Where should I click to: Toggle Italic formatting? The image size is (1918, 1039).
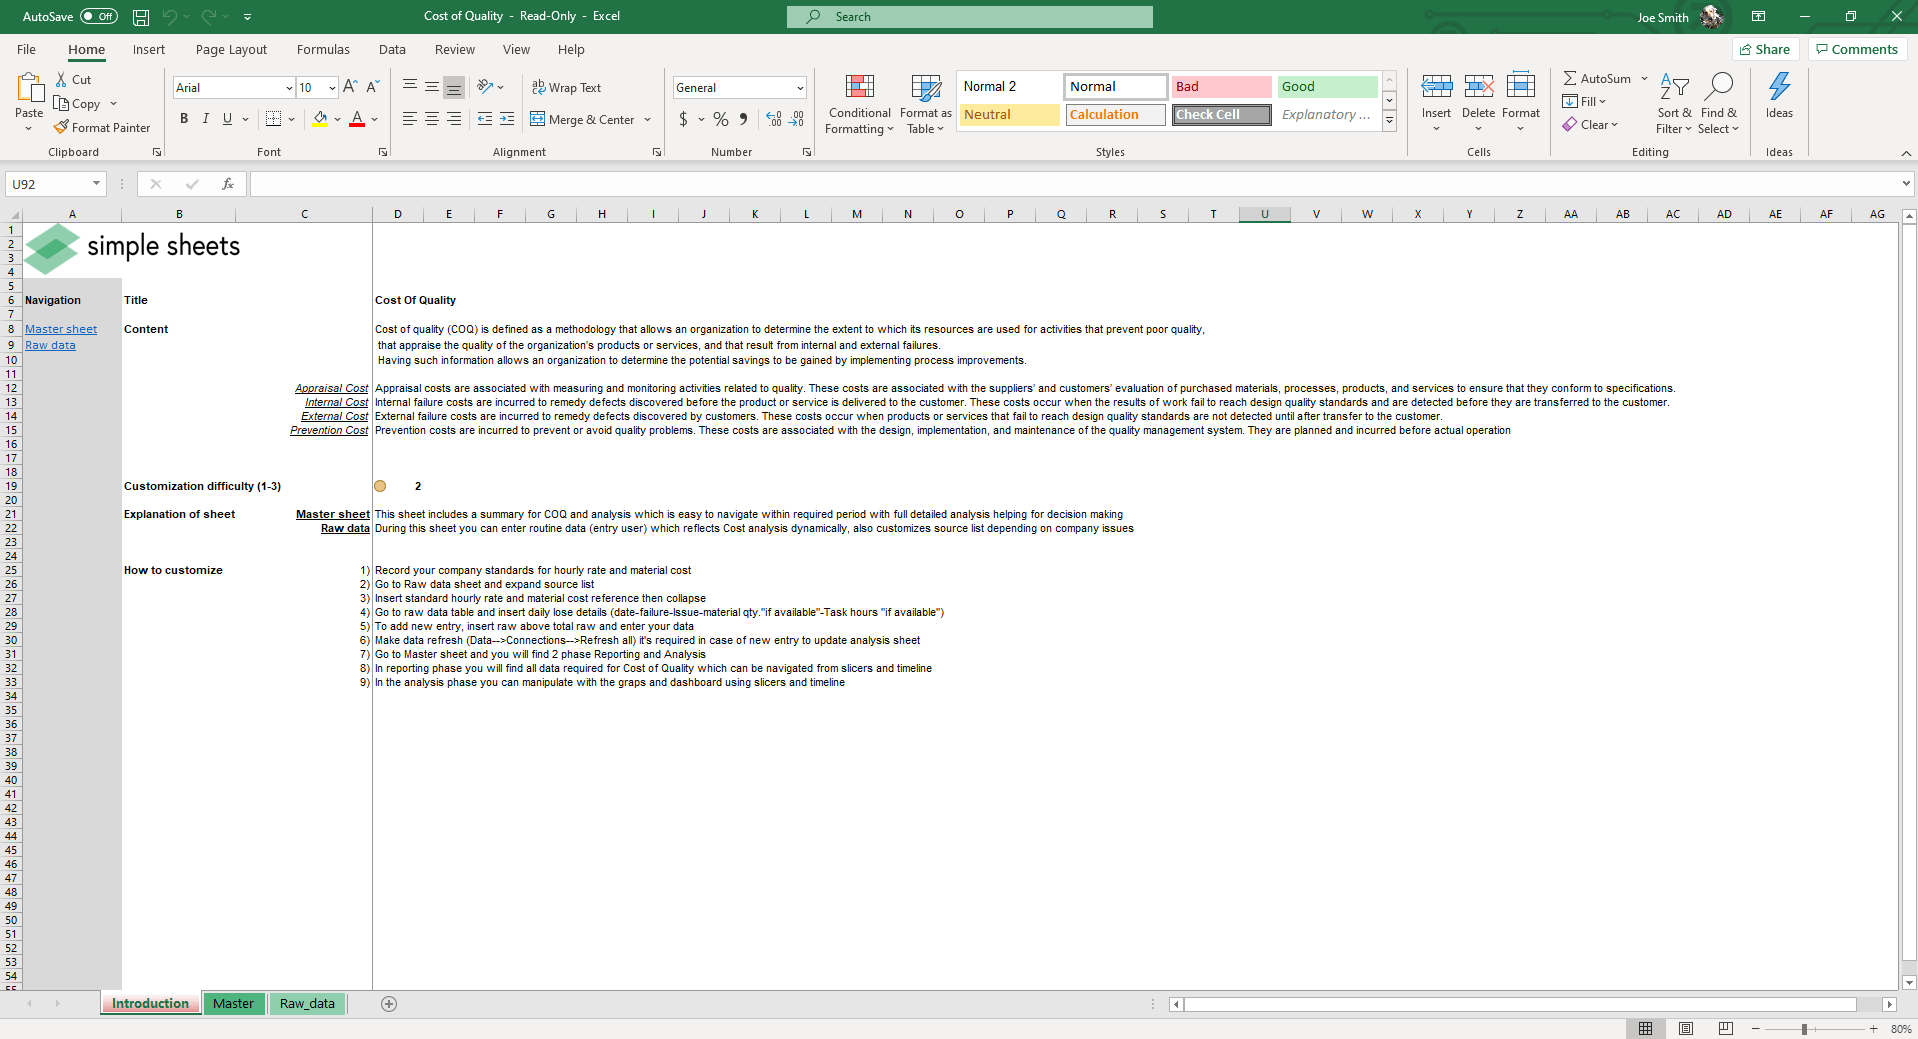tap(206, 119)
